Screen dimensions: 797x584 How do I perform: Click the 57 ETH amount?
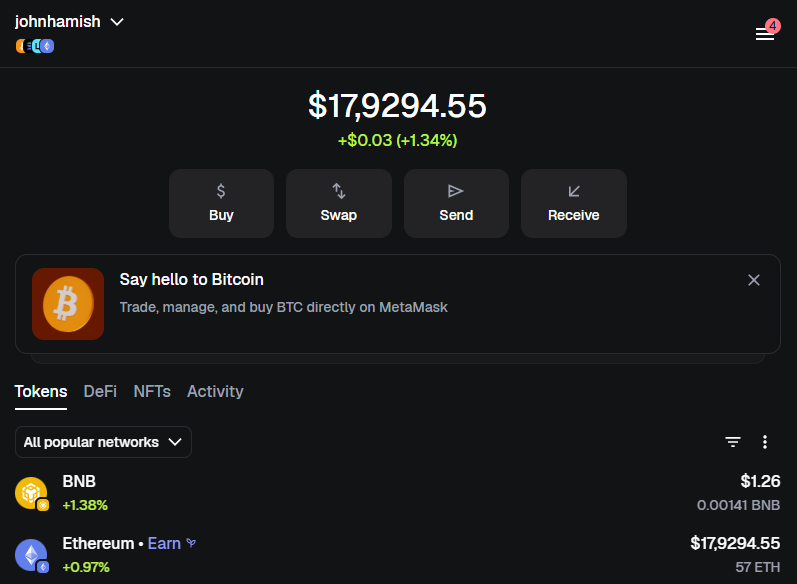pos(757,567)
